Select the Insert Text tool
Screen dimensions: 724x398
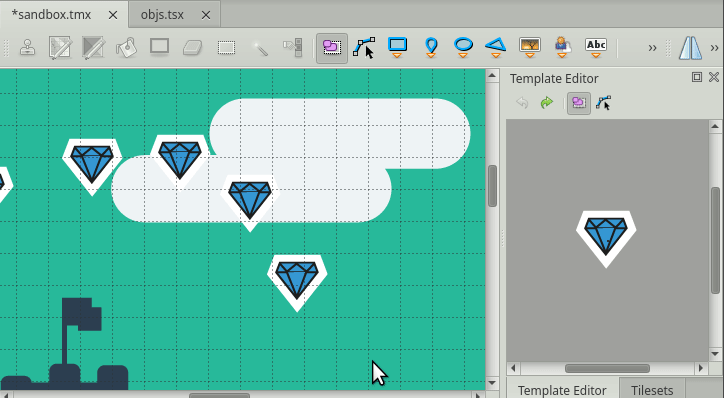pos(596,48)
